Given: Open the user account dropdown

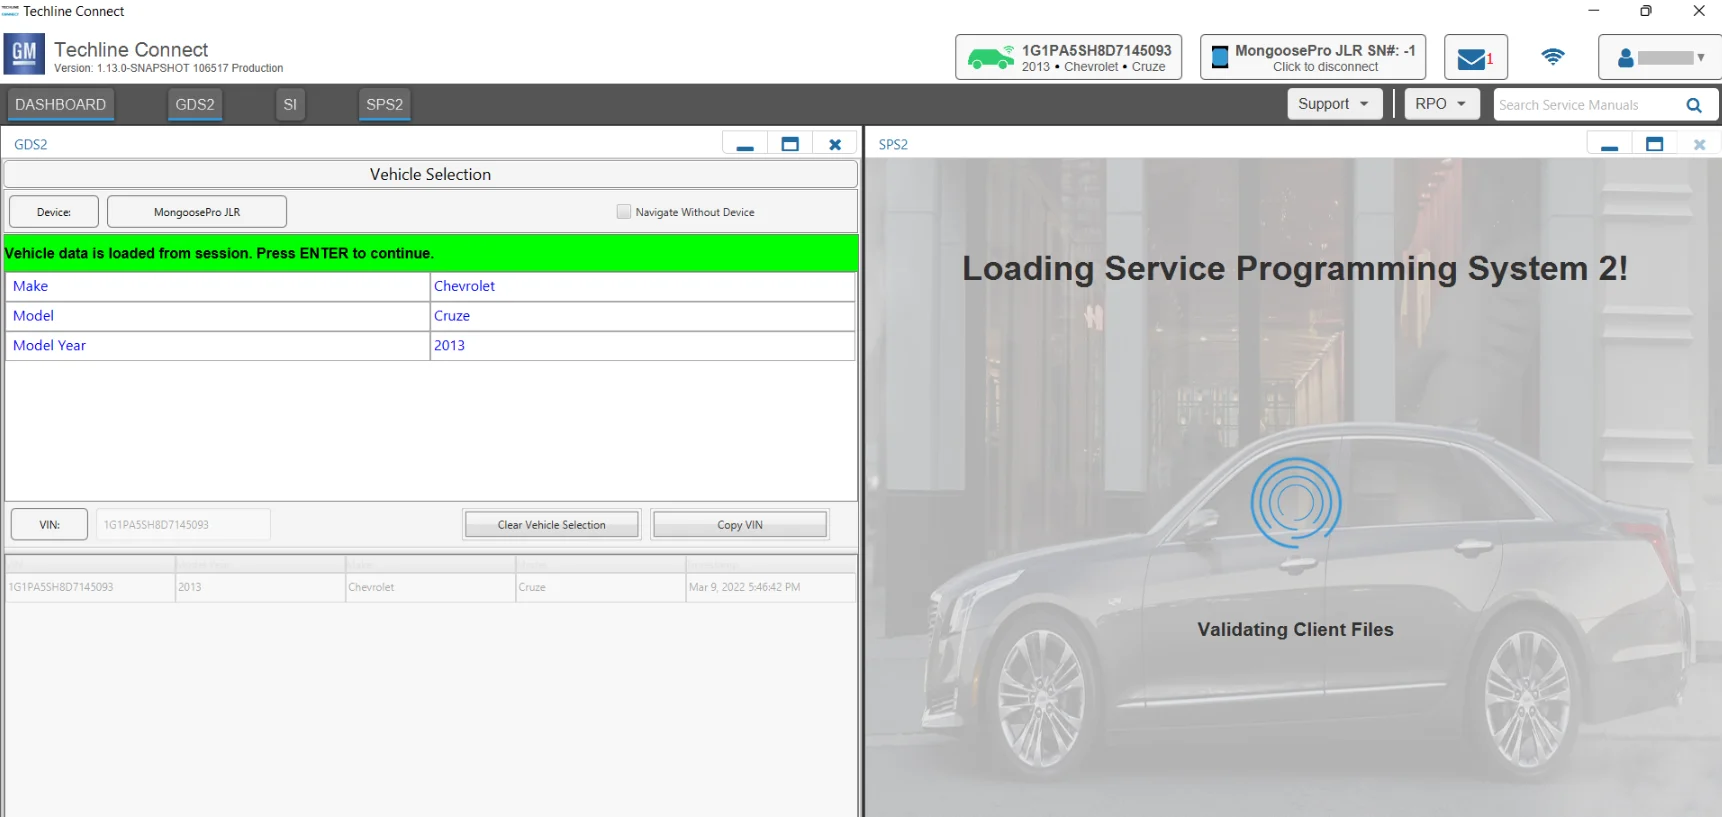Looking at the screenshot, I should pos(1660,58).
